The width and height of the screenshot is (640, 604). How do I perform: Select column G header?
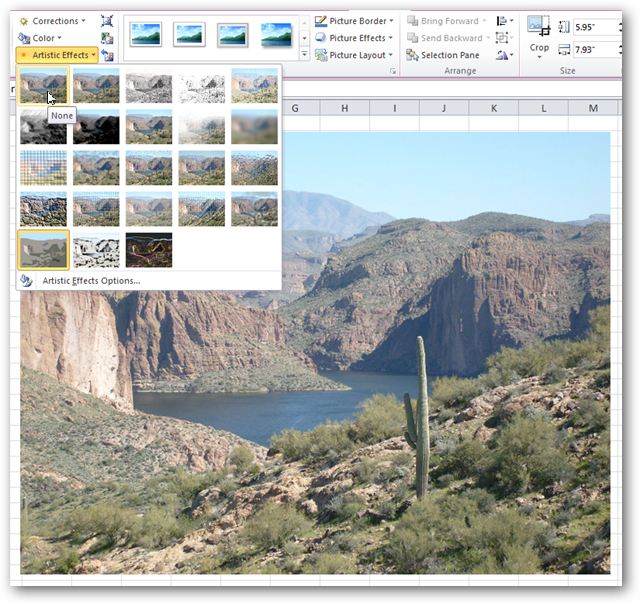(295, 109)
